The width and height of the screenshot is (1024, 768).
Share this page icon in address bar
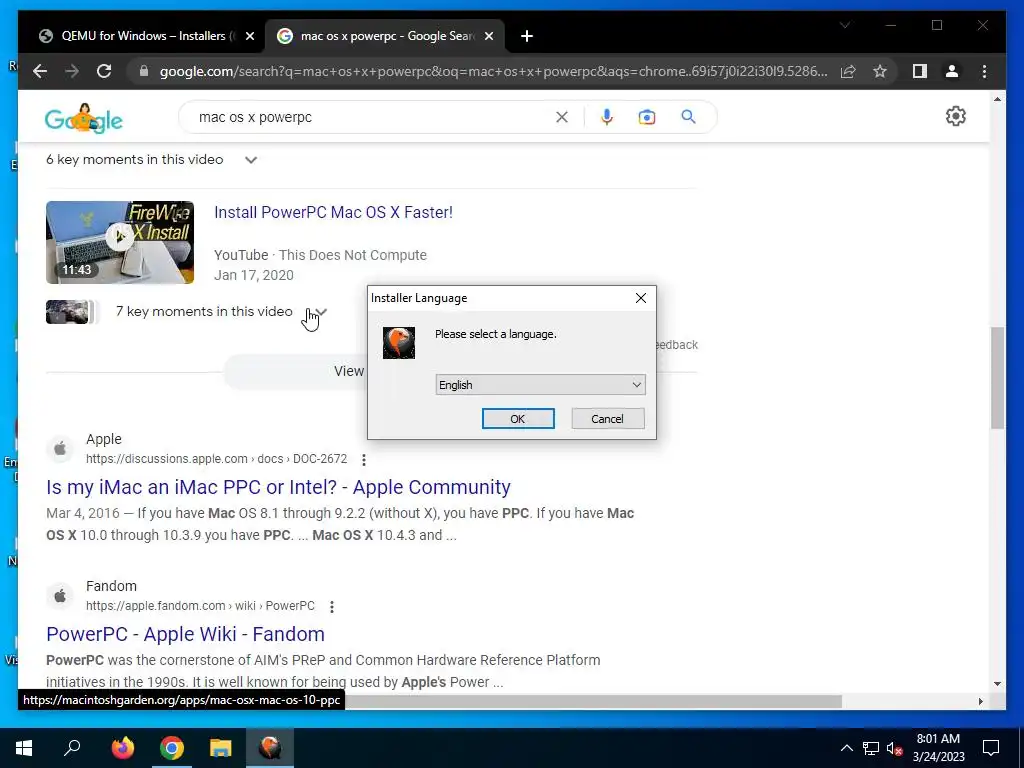(848, 71)
